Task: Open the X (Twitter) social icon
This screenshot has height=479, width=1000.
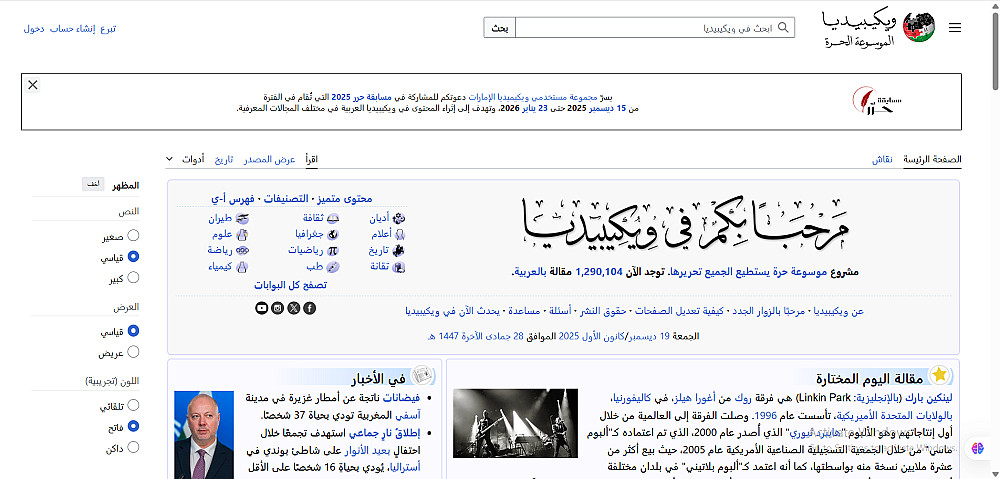Action: point(293,308)
